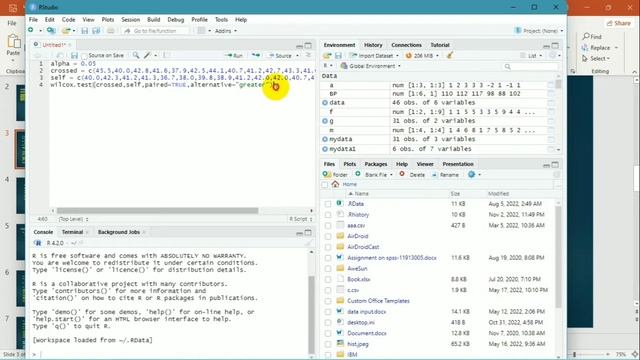Viewport: 640px width, 360px height.
Task: Select the AirDroidCast folder checkbox
Action: click(328, 247)
